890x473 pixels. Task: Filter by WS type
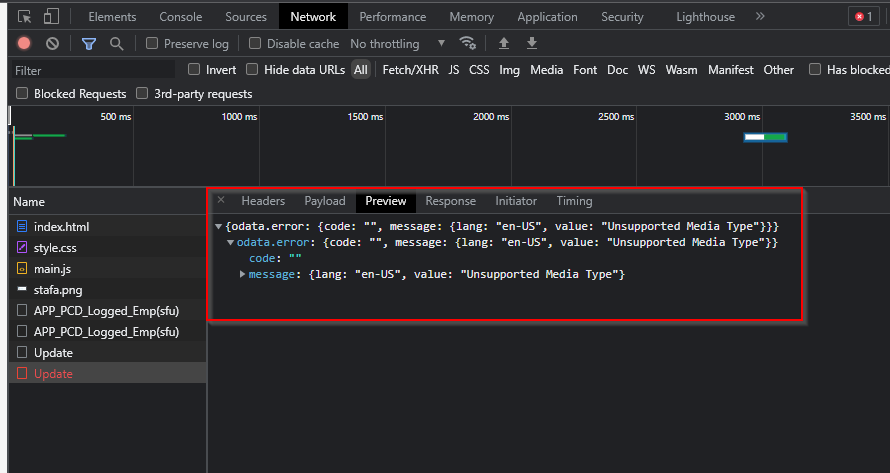[646, 70]
